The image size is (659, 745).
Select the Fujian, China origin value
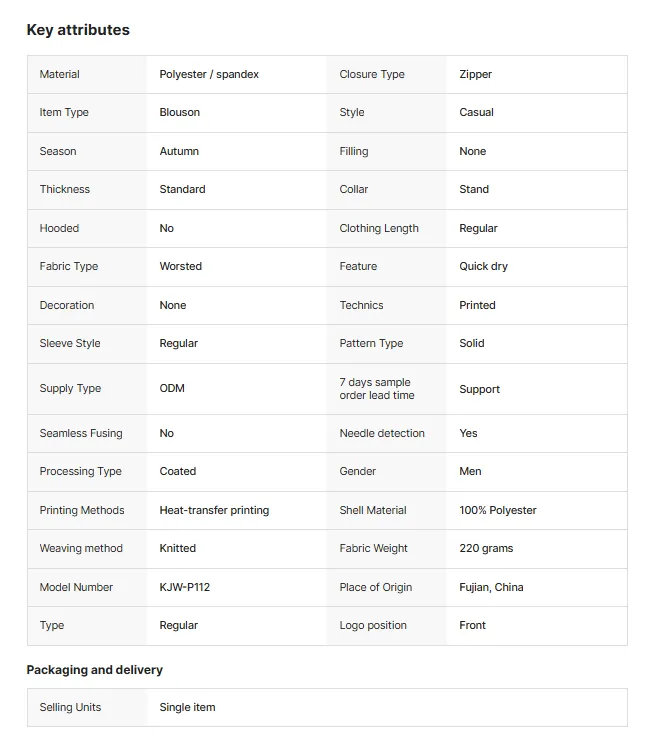click(x=491, y=588)
